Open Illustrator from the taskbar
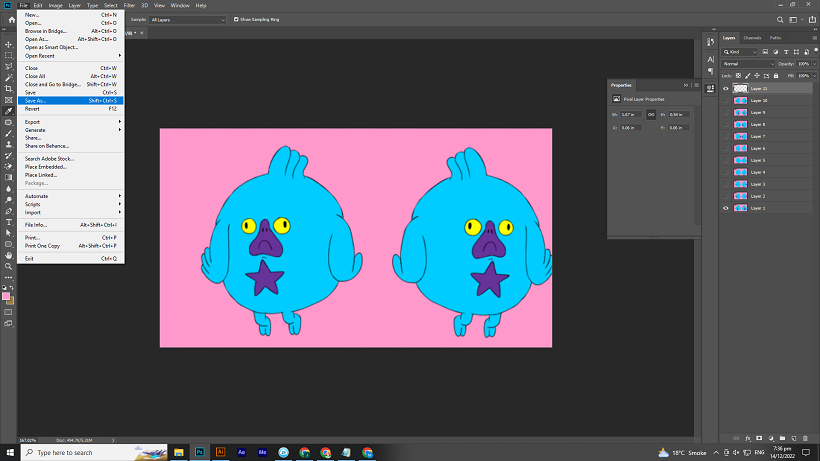Screen dimensions: 820x461 [x=221, y=453]
